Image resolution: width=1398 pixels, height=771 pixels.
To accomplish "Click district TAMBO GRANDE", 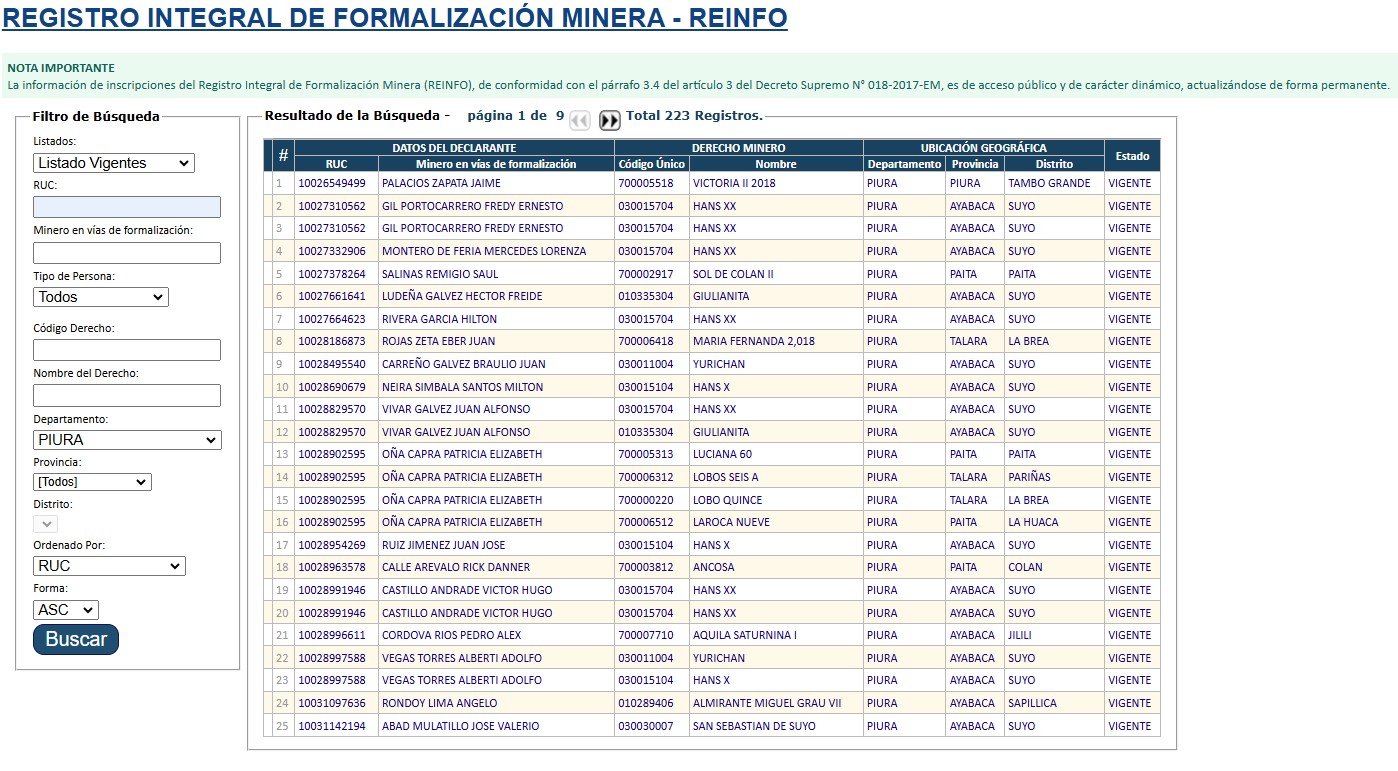I will (1049, 184).
